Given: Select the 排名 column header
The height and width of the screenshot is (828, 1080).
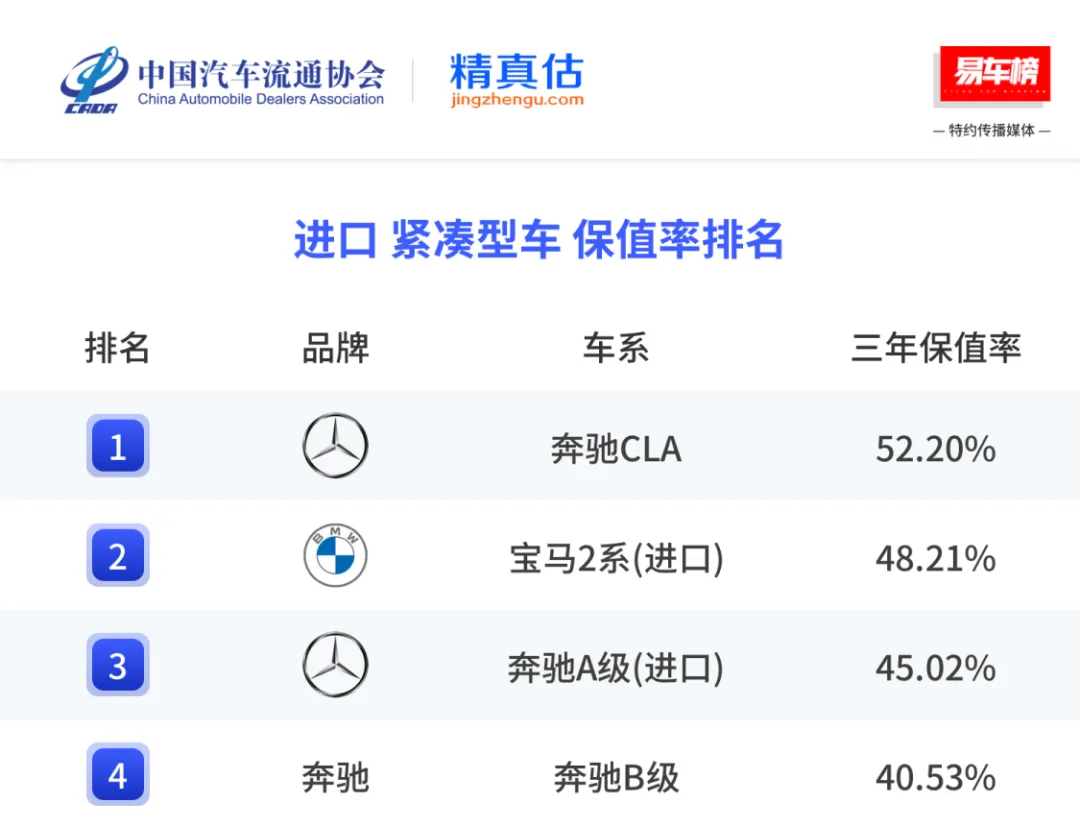Looking at the screenshot, I should click(x=117, y=347).
